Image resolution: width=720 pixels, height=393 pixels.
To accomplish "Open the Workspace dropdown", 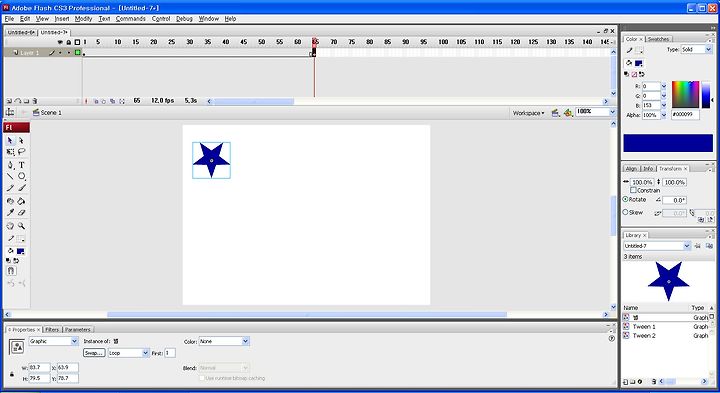I will pos(529,113).
